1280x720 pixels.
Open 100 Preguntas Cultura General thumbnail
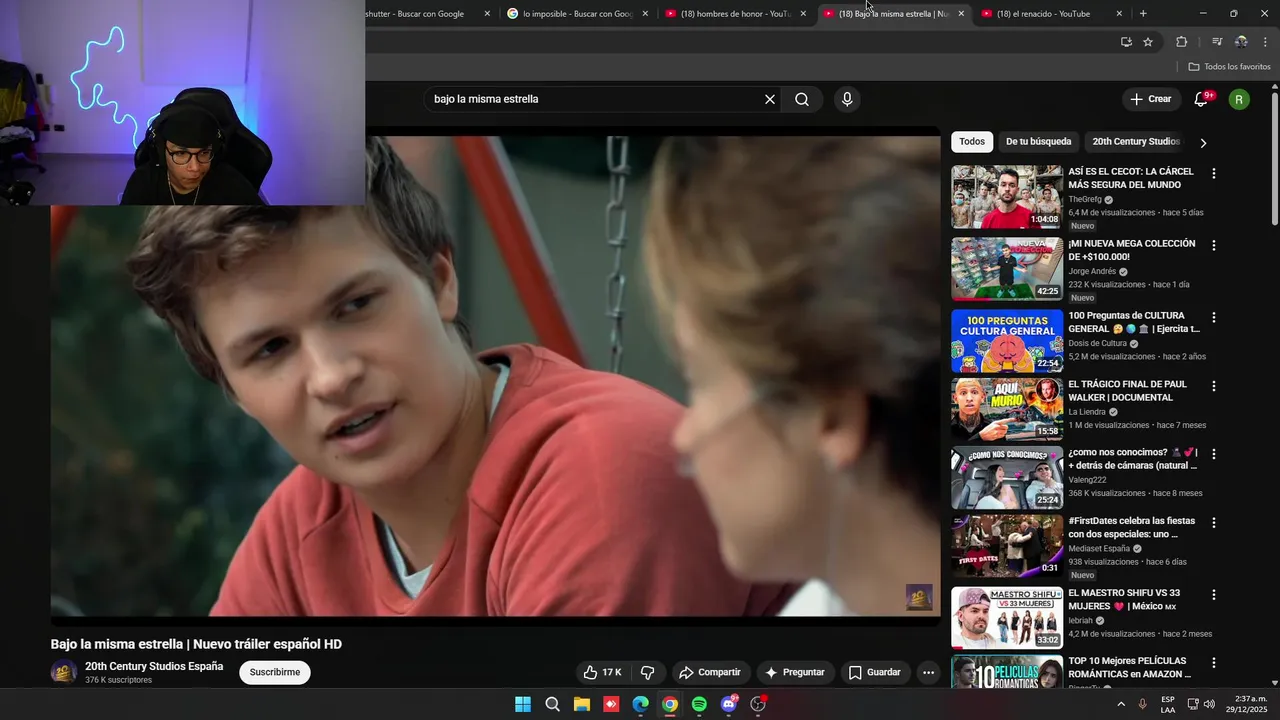[1007, 341]
